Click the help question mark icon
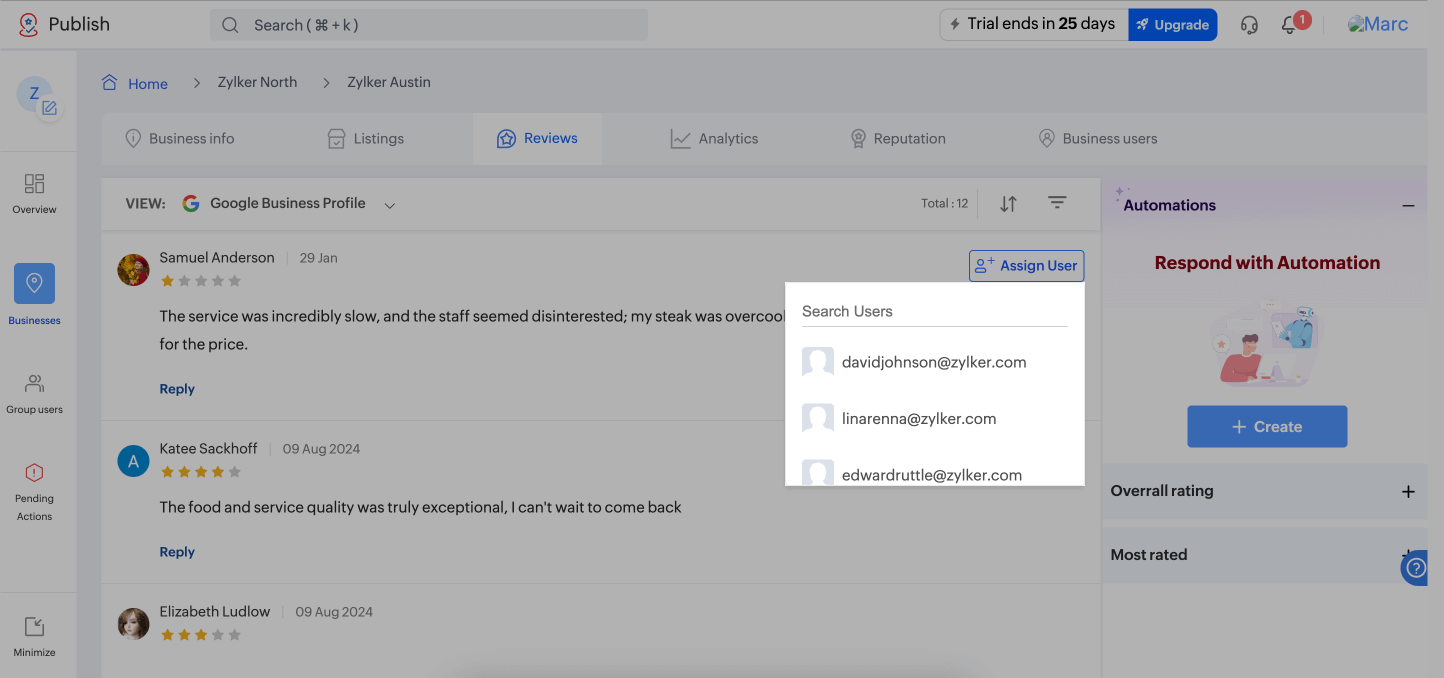Viewport: 1444px width, 678px height. pos(1415,568)
